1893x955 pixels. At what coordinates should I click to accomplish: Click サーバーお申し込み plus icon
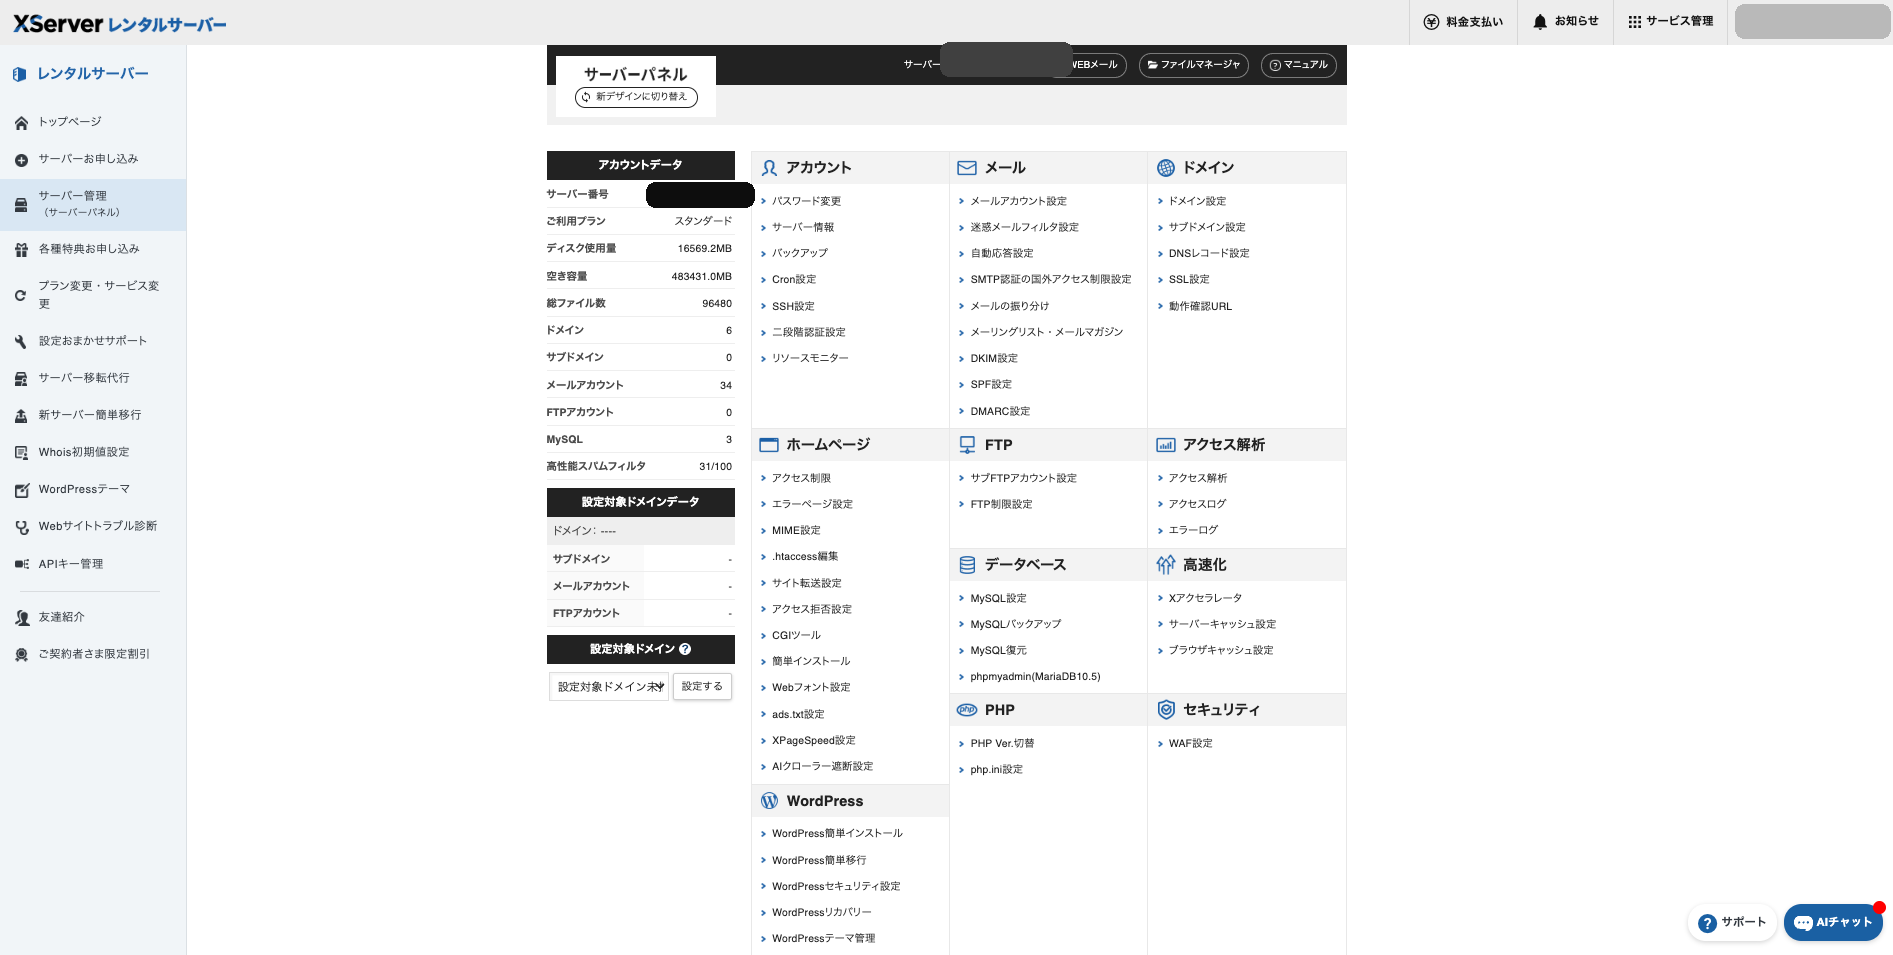(x=21, y=160)
